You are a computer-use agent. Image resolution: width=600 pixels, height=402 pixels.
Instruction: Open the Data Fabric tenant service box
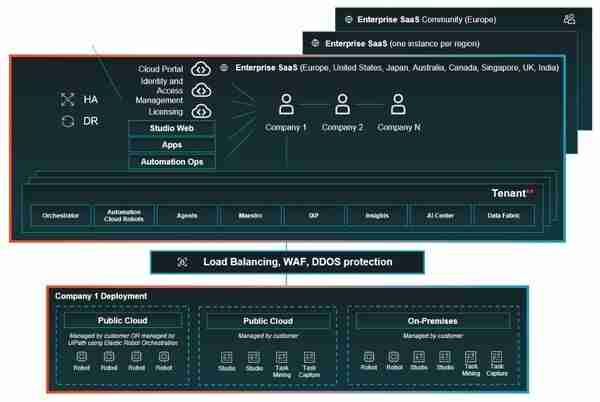click(504, 216)
